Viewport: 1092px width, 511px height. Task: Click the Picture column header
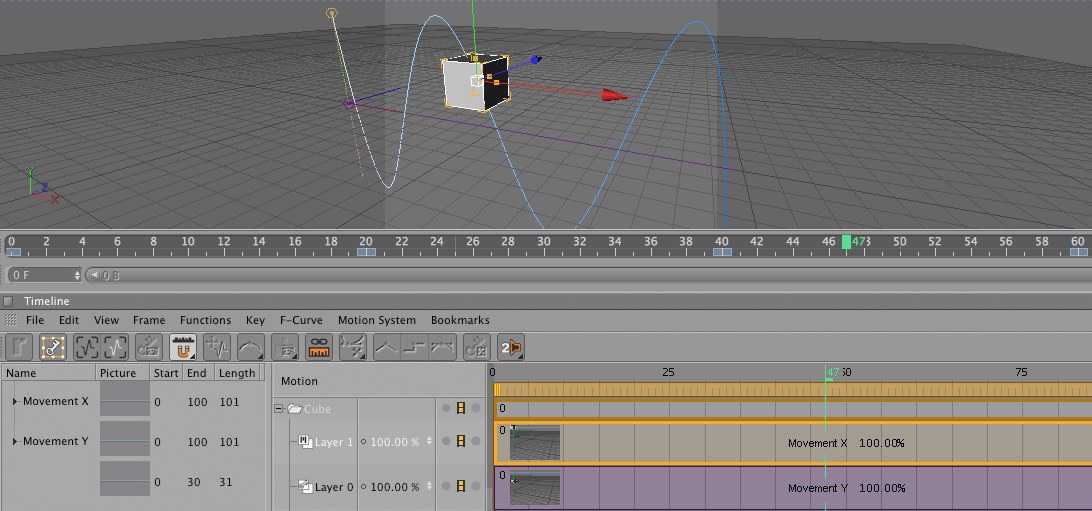pyautogui.click(x=118, y=373)
